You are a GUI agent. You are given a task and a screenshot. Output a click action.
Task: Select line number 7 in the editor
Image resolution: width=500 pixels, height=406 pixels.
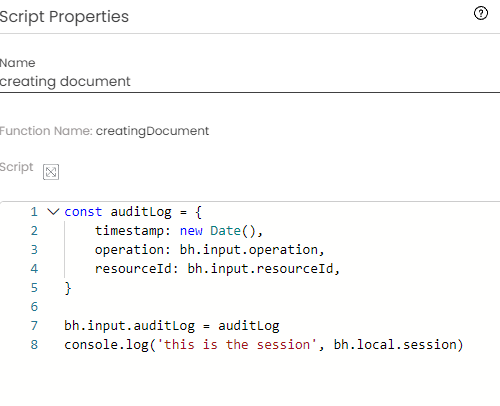(x=34, y=326)
